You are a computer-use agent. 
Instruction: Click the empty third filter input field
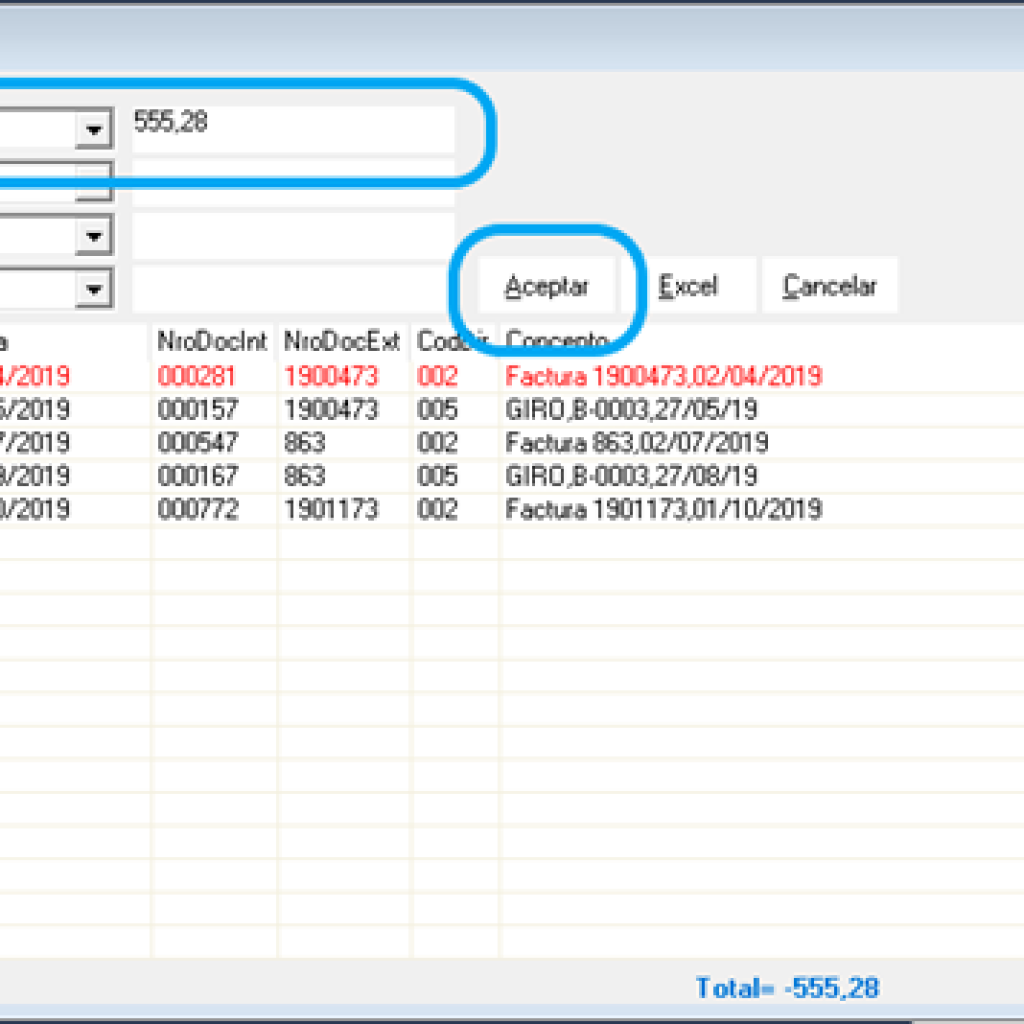coord(293,236)
